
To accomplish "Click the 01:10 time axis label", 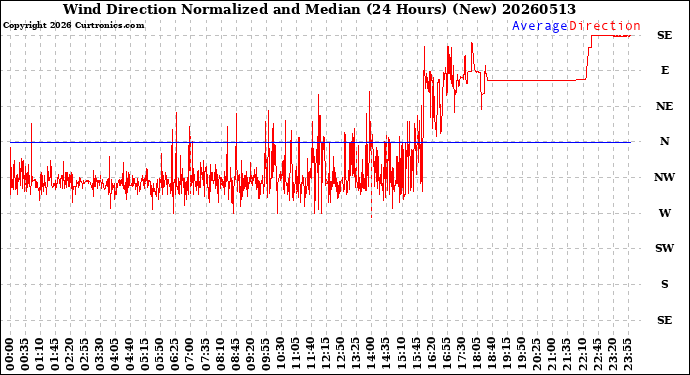I will [40, 354].
